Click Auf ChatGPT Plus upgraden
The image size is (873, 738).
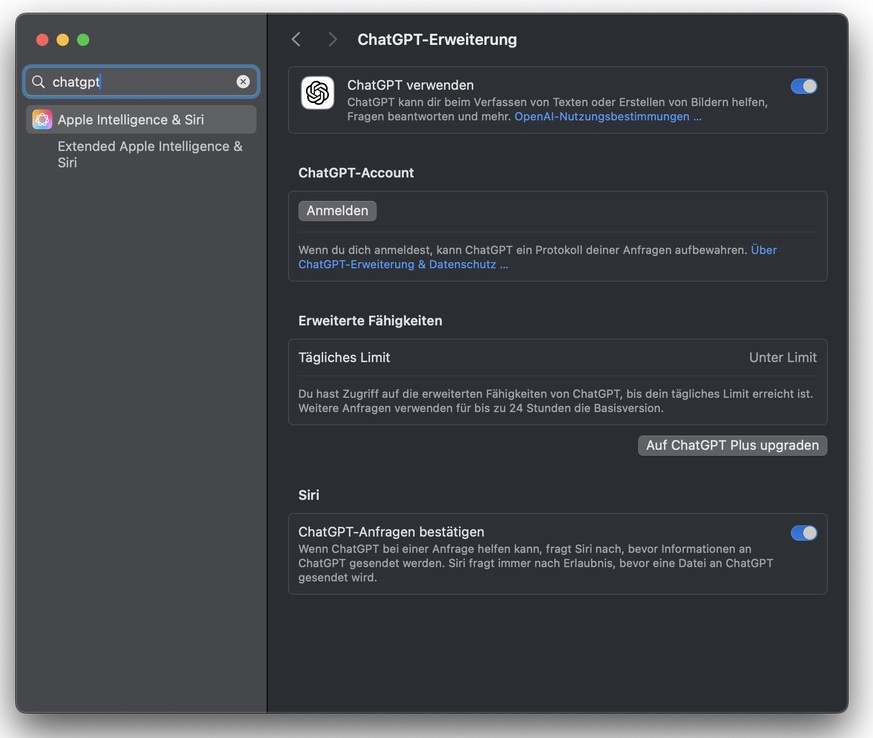coord(732,446)
